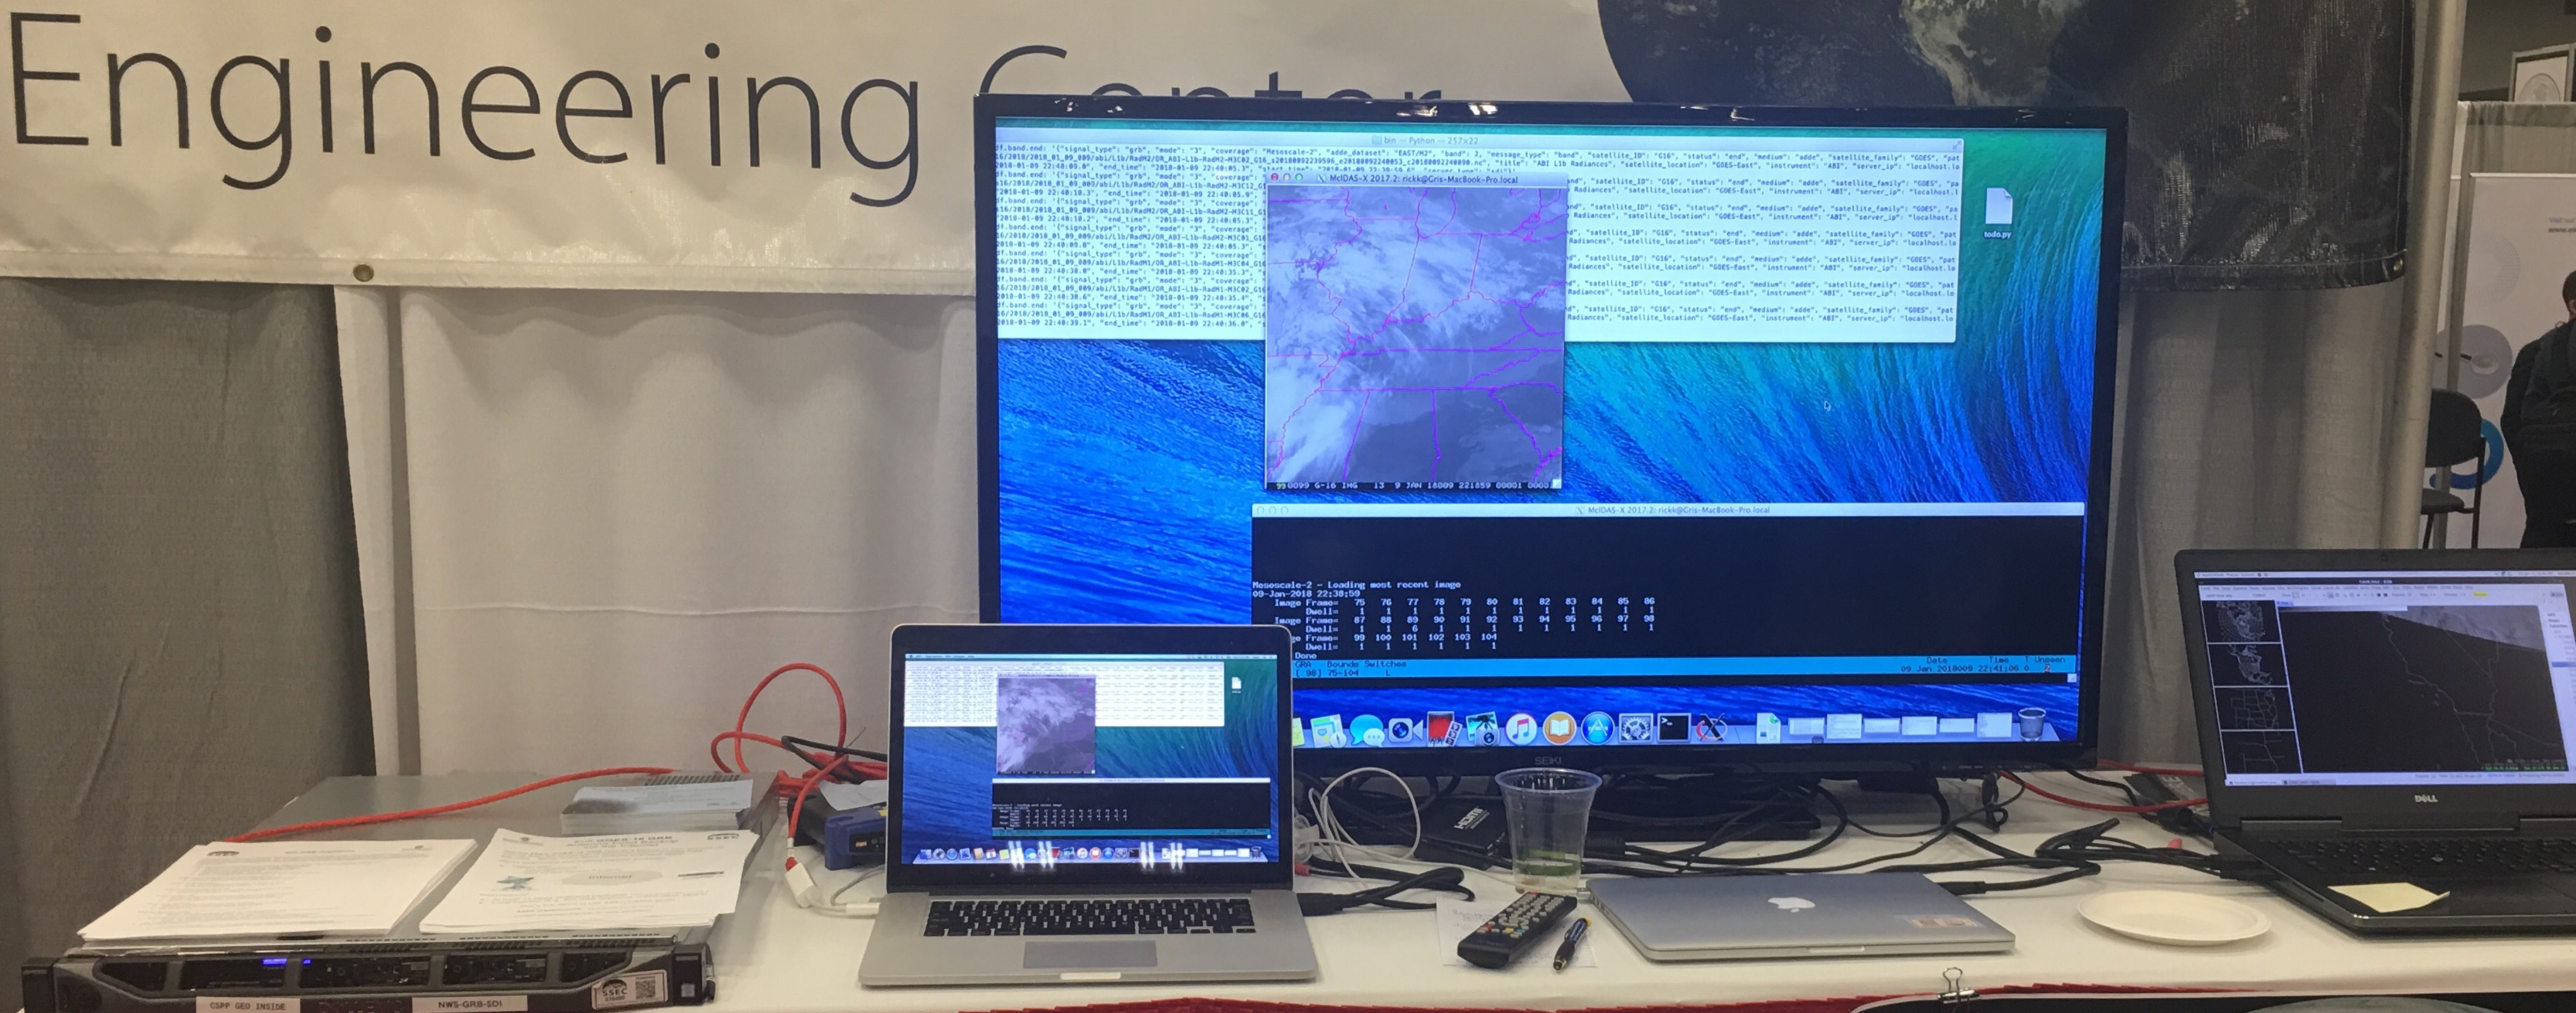This screenshot has height=1013, width=2576.
Task: Focus the McIDAS-X text window title bar
Action: (1668, 510)
